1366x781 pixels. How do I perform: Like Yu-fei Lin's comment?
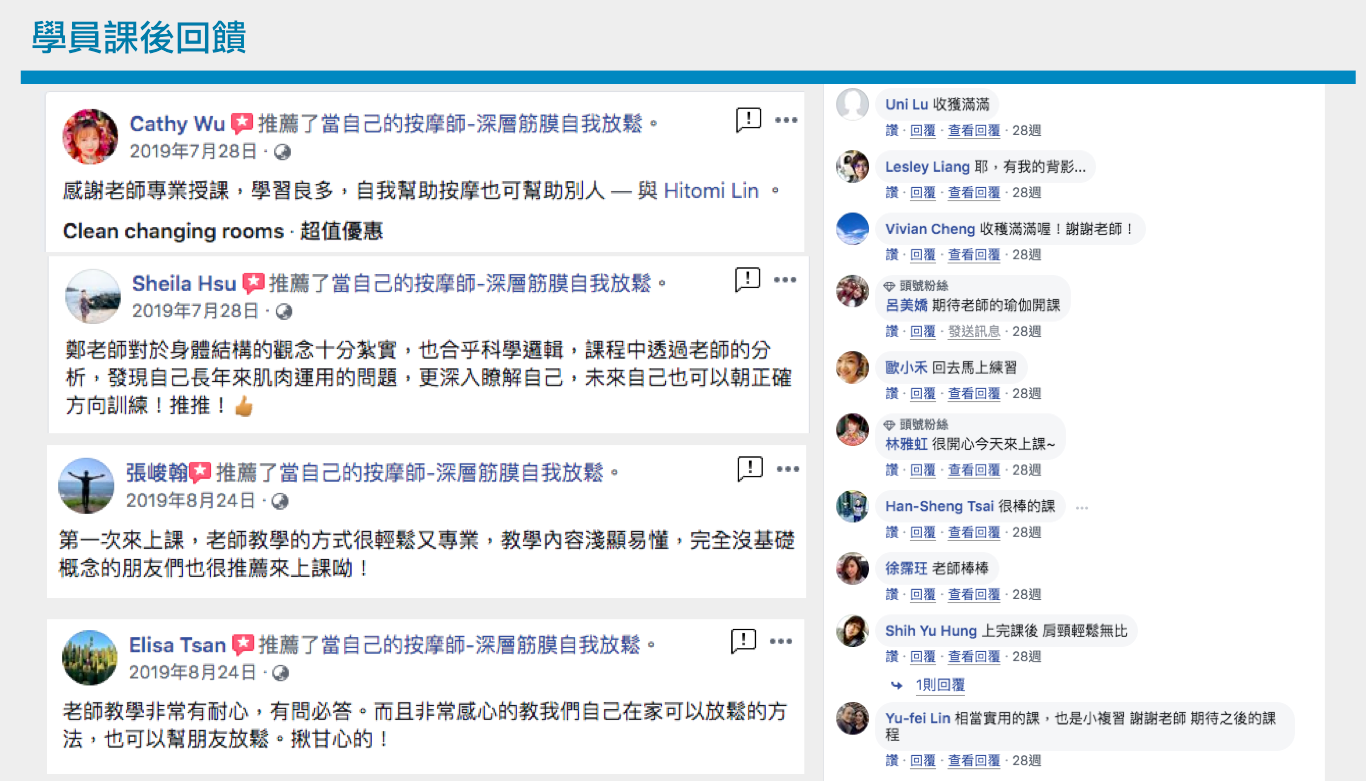891,761
